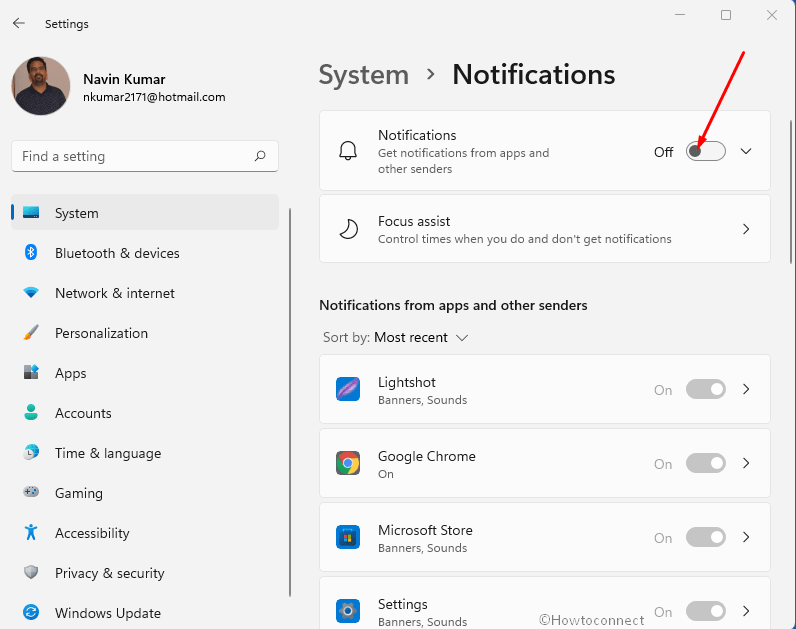Click the Personalization paintbrush icon

point(31,333)
